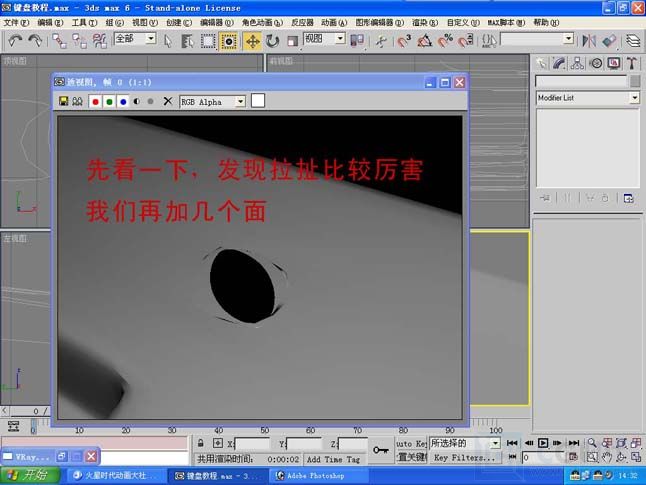This screenshot has width=646, height=485.
Task: Open the RGB Alpha channel dropdown
Action: [213, 102]
